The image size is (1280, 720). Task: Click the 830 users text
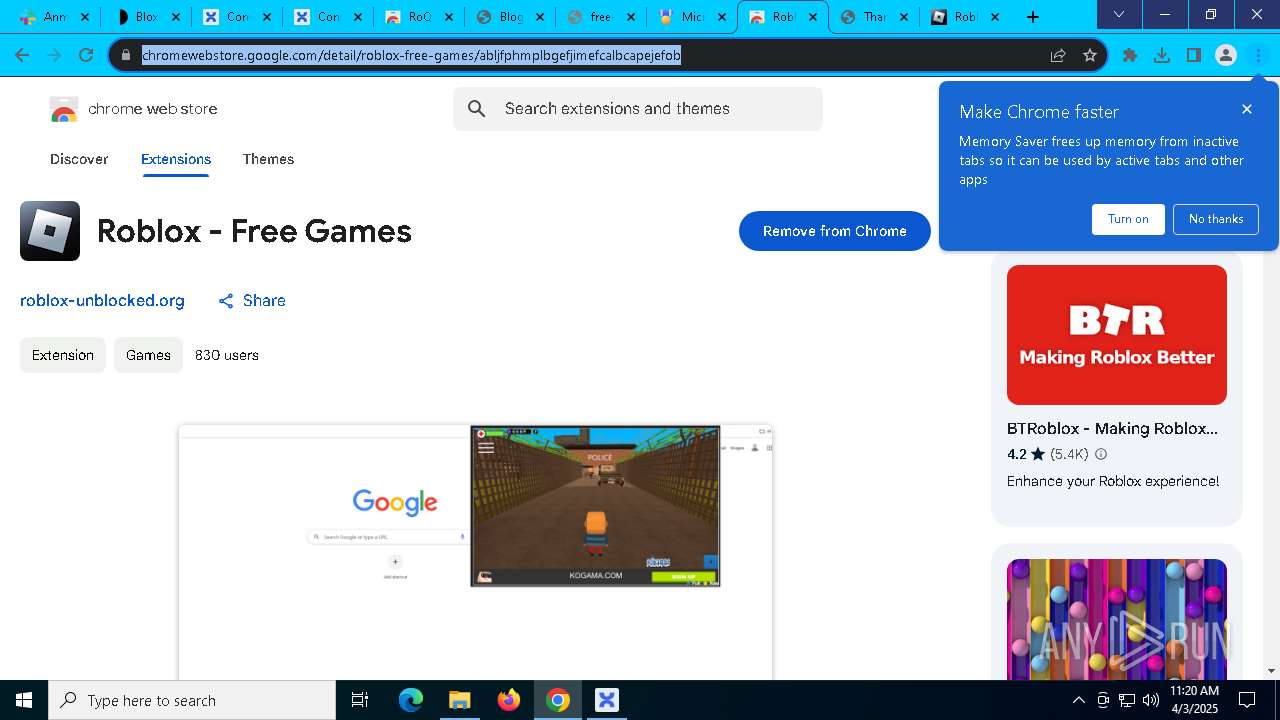click(x=227, y=355)
